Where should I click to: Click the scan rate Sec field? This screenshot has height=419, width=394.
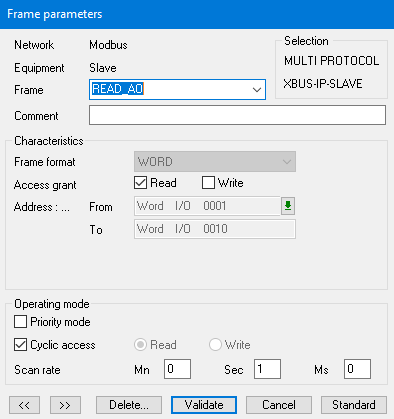pos(267,369)
